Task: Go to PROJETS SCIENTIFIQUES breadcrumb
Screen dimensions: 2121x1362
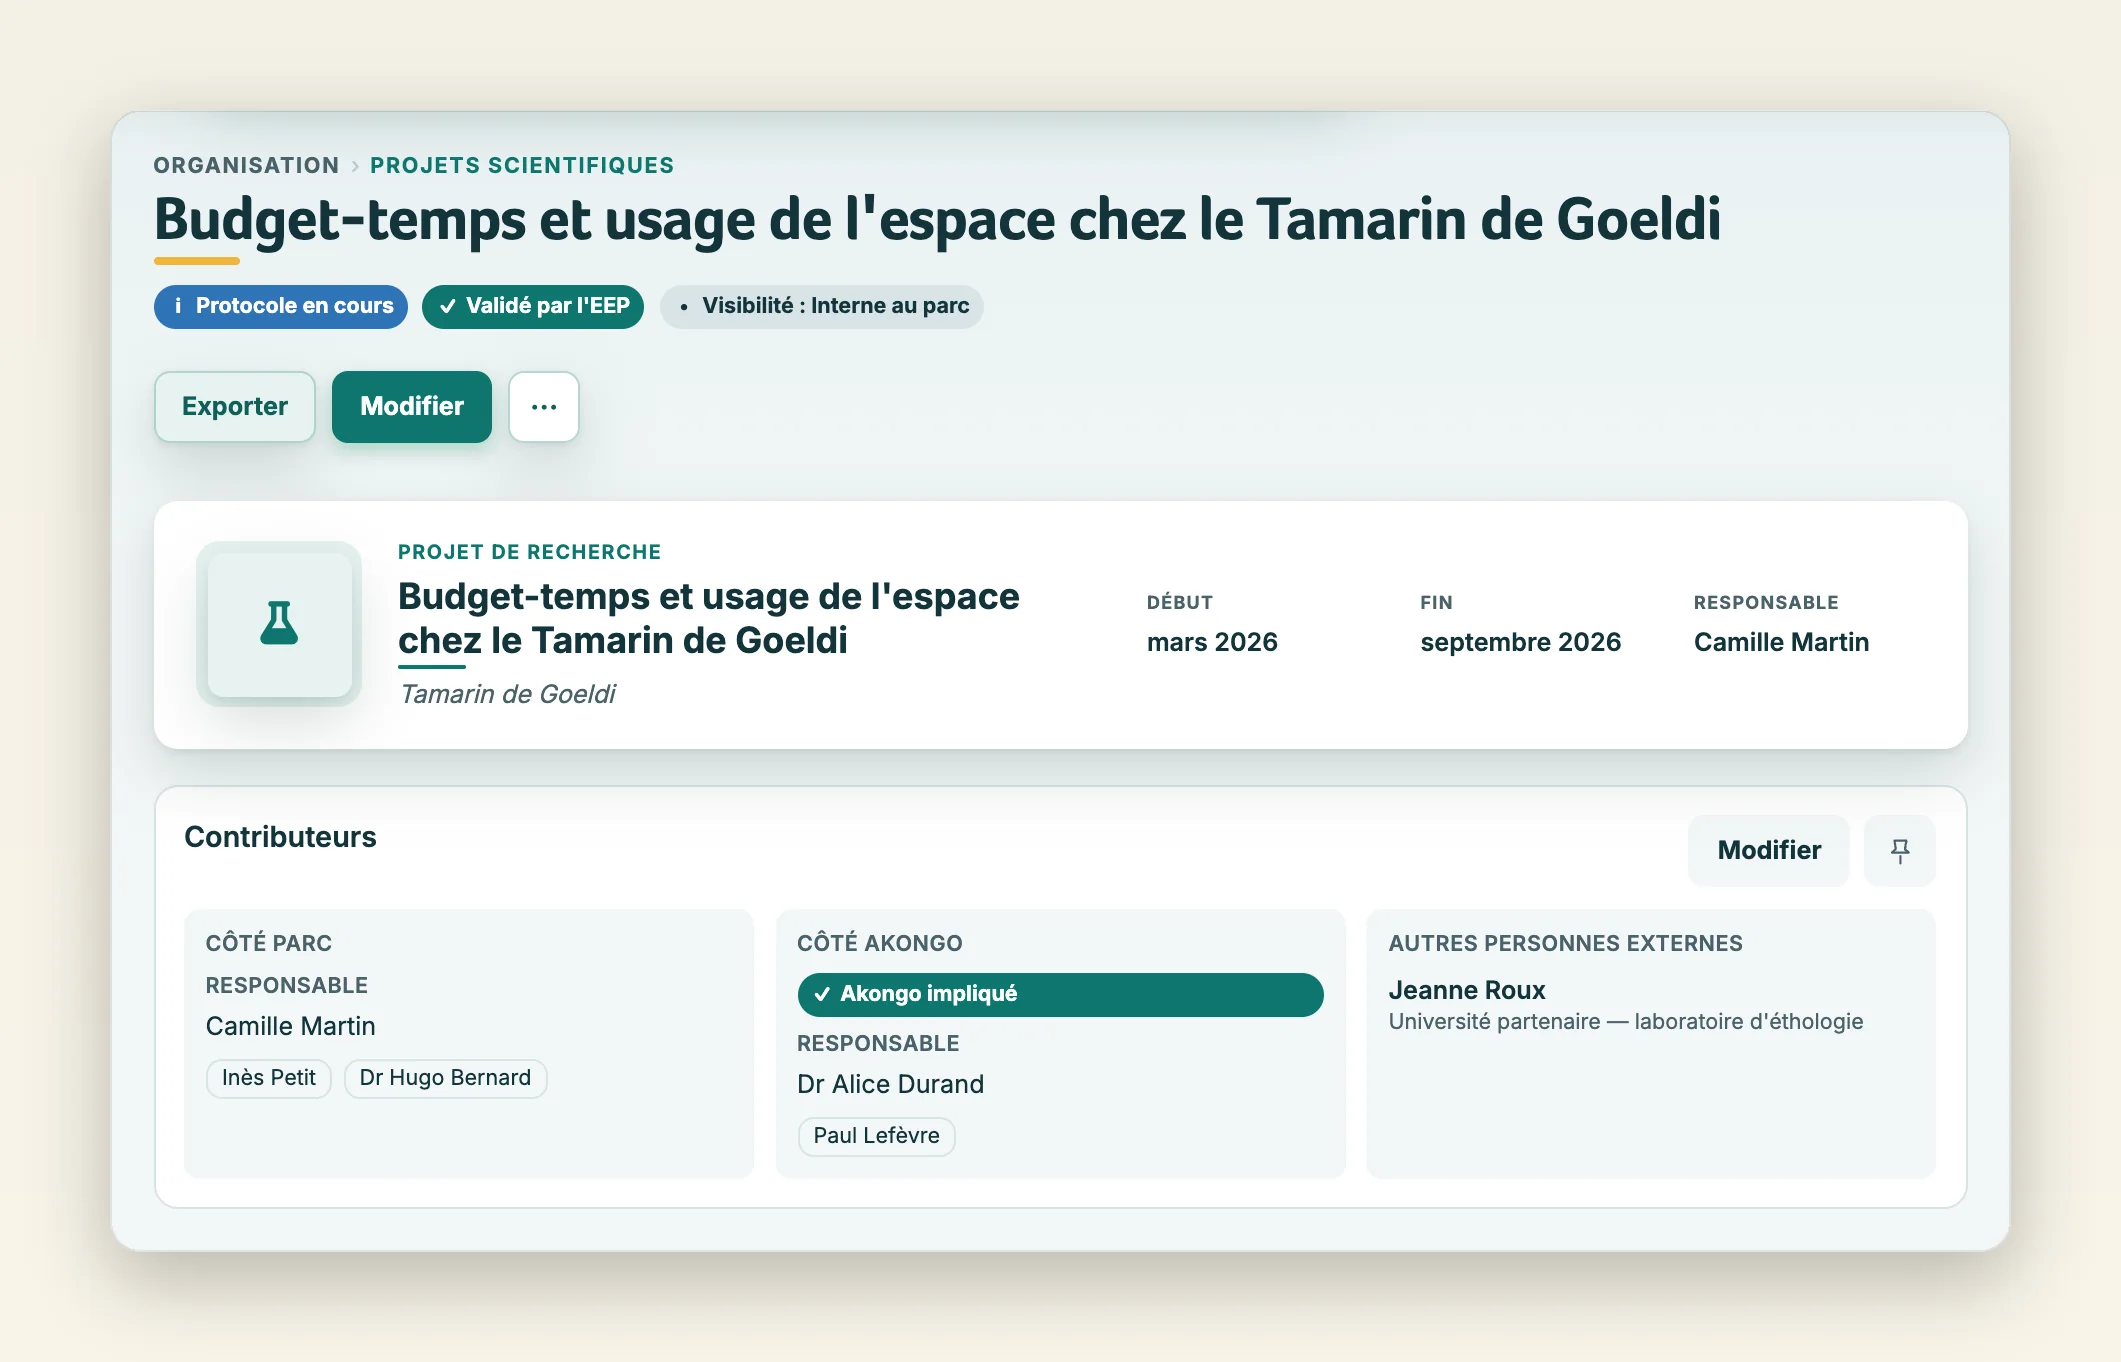Action: coord(522,166)
